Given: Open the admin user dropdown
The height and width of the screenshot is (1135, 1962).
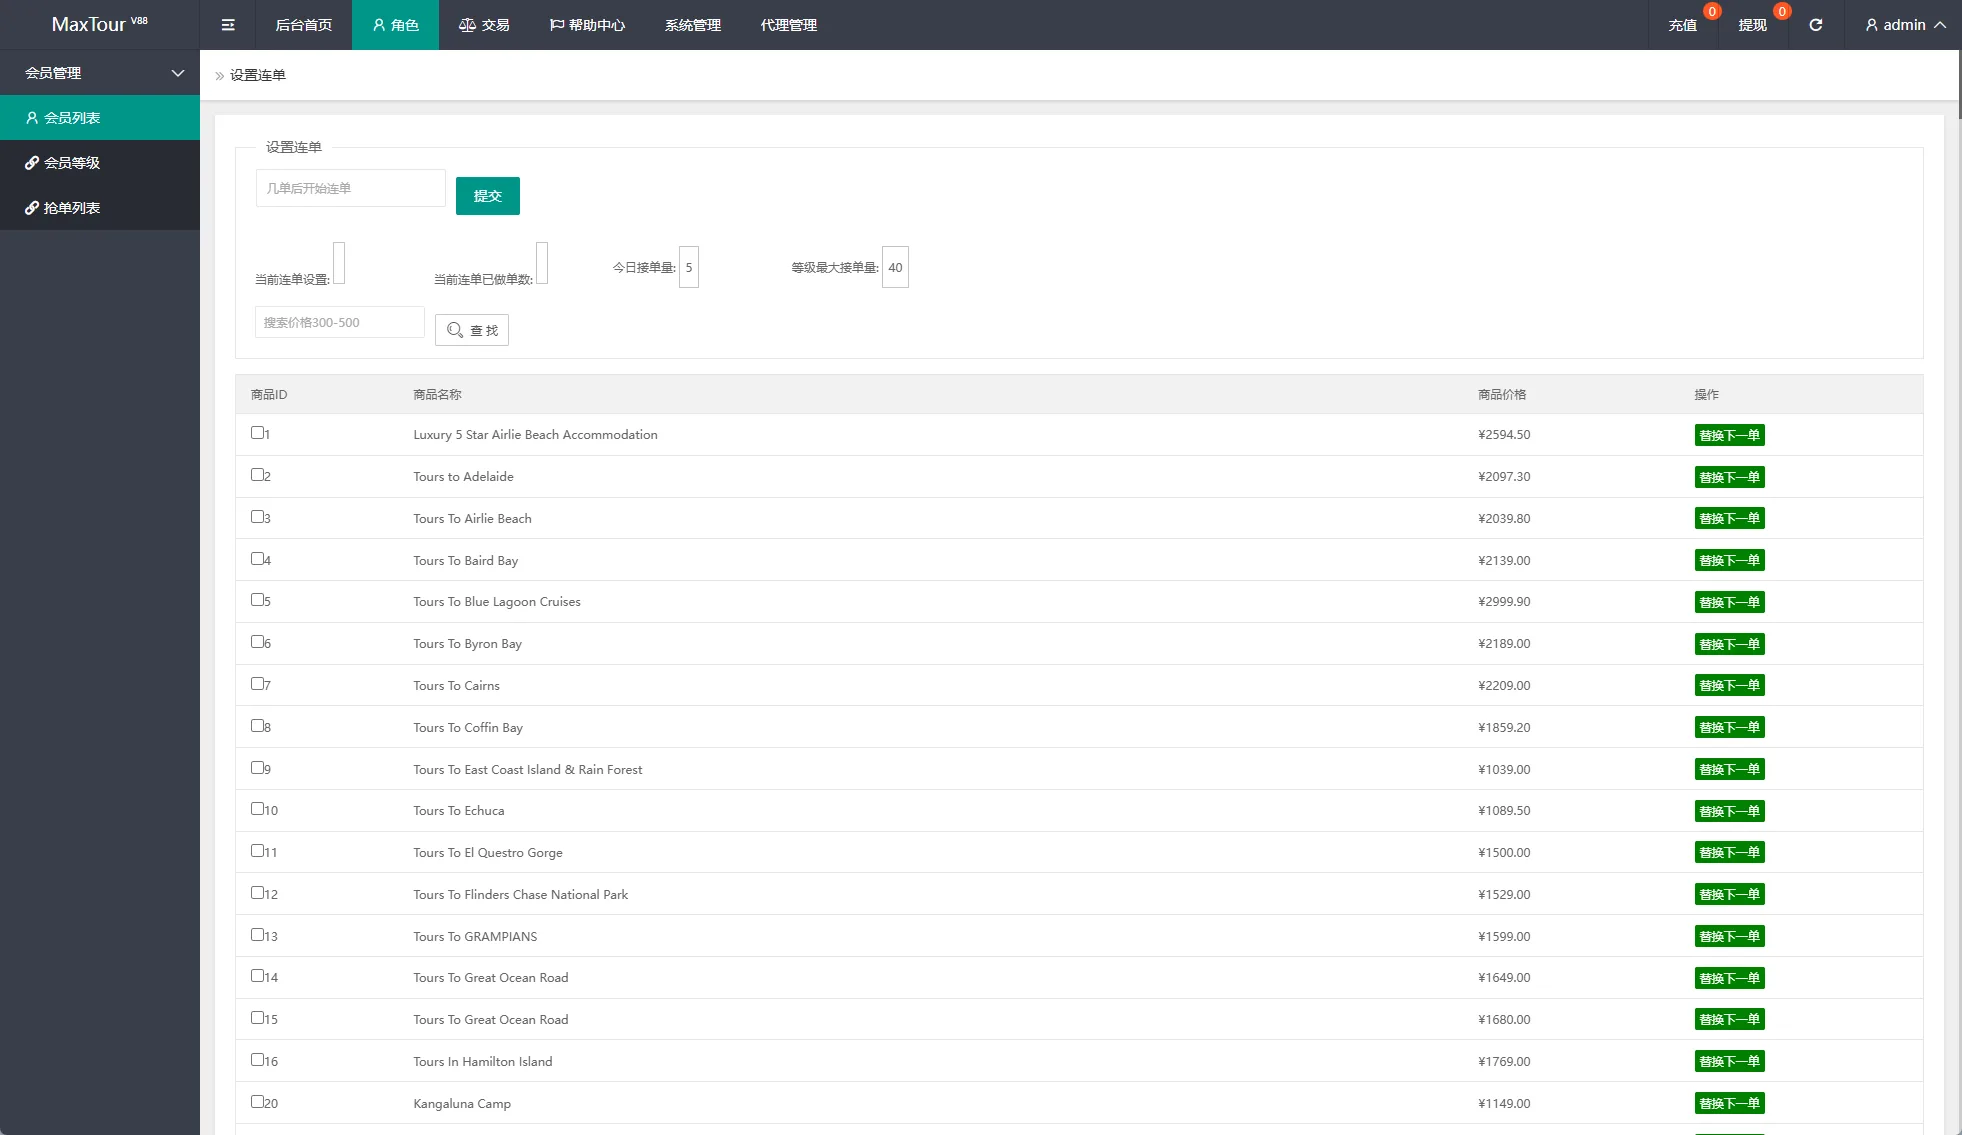Looking at the screenshot, I should click(x=1904, y=25).
